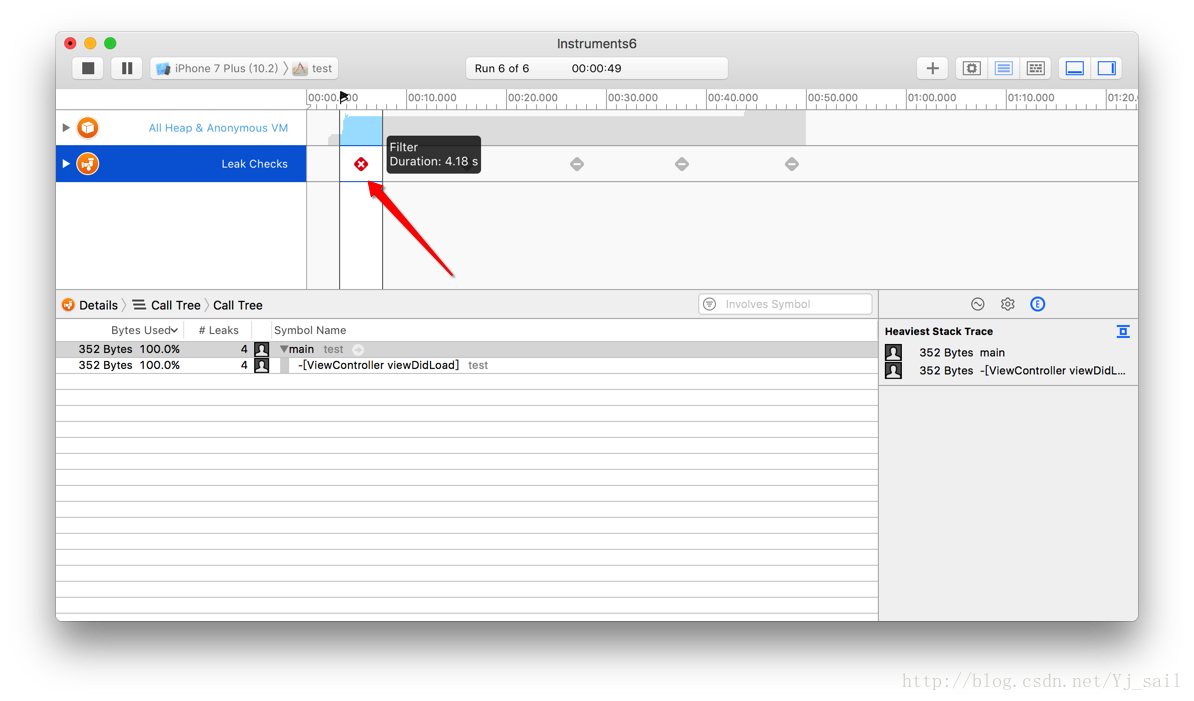Viewport: 1194px width, 701px height.
Task: Select the Leak Checks track label
Action: [x=254, y=164]
